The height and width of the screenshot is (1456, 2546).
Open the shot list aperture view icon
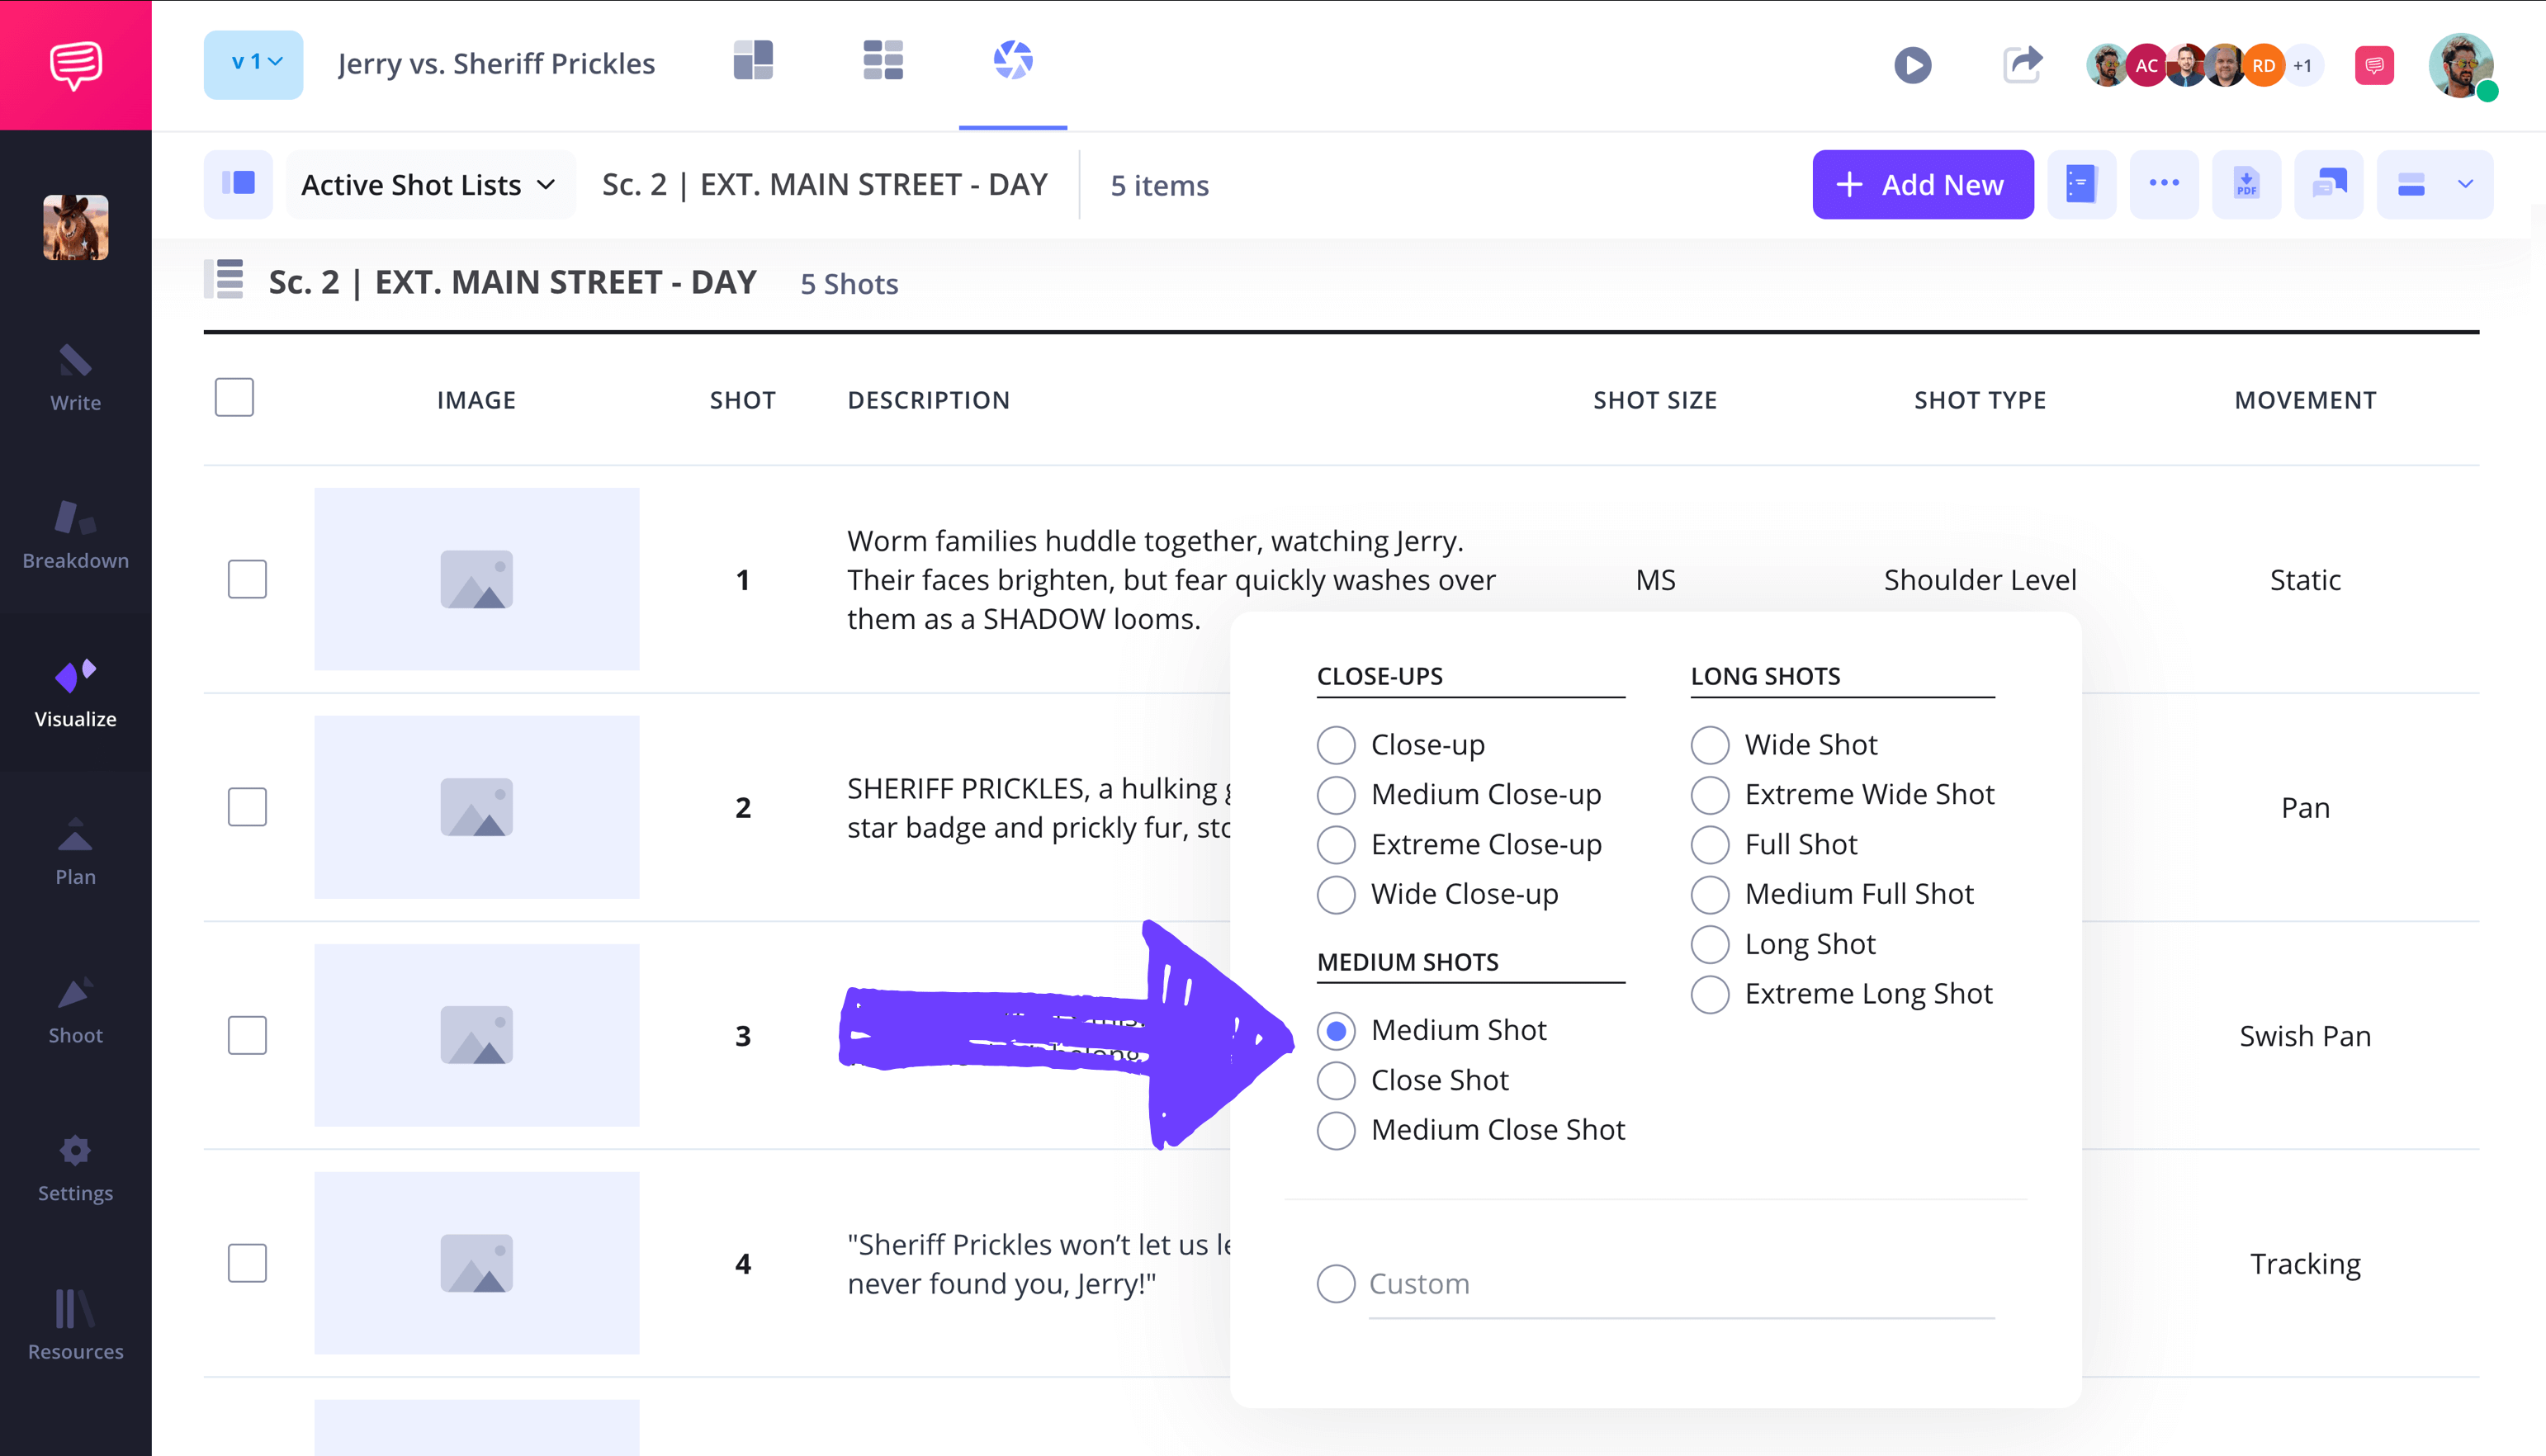click(x=1012, y=61)
